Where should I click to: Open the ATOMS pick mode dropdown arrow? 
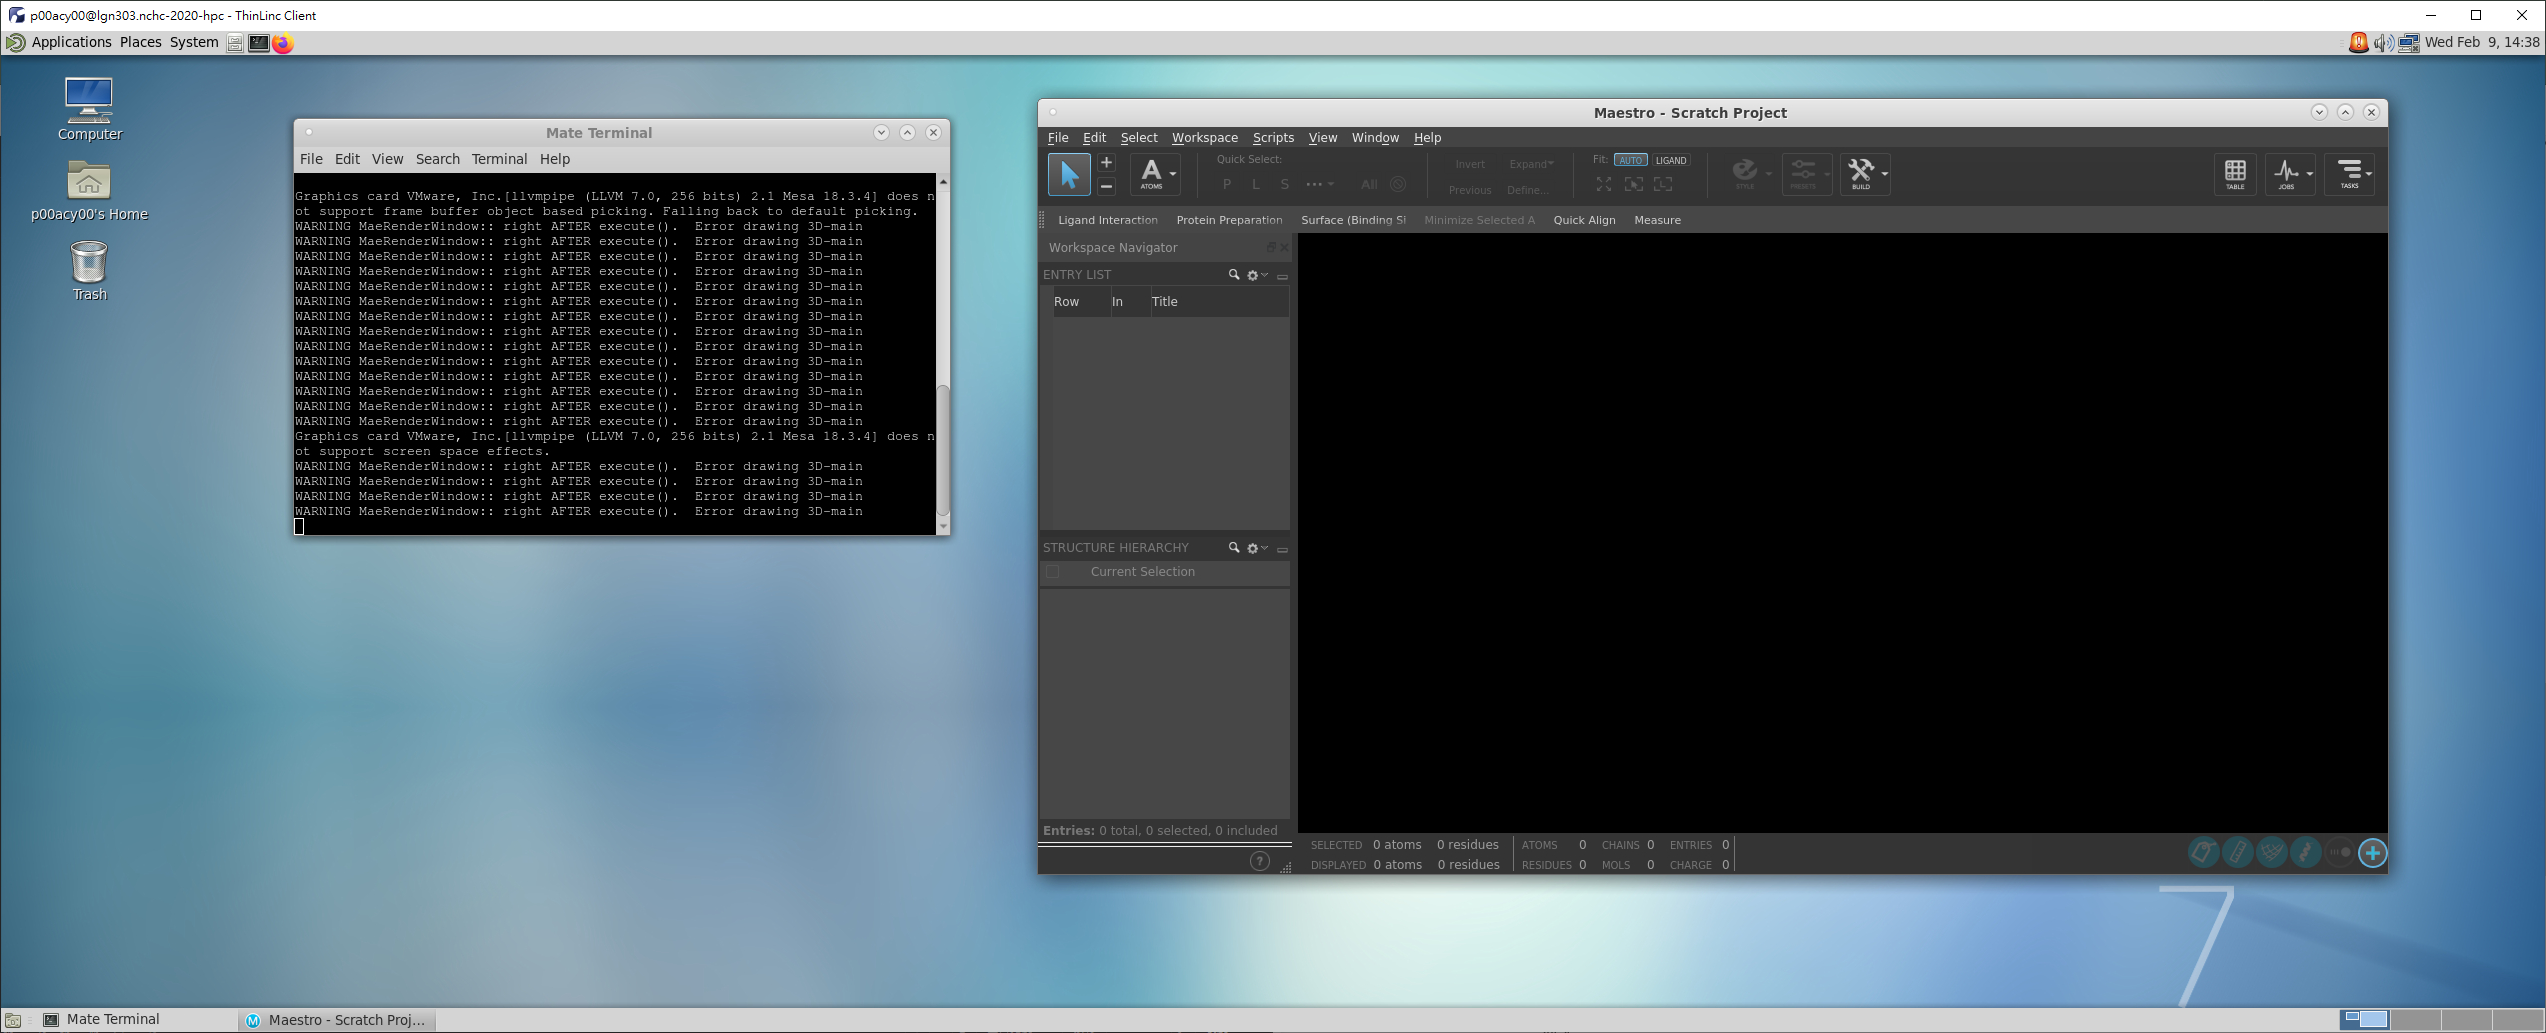point(1173,174)
